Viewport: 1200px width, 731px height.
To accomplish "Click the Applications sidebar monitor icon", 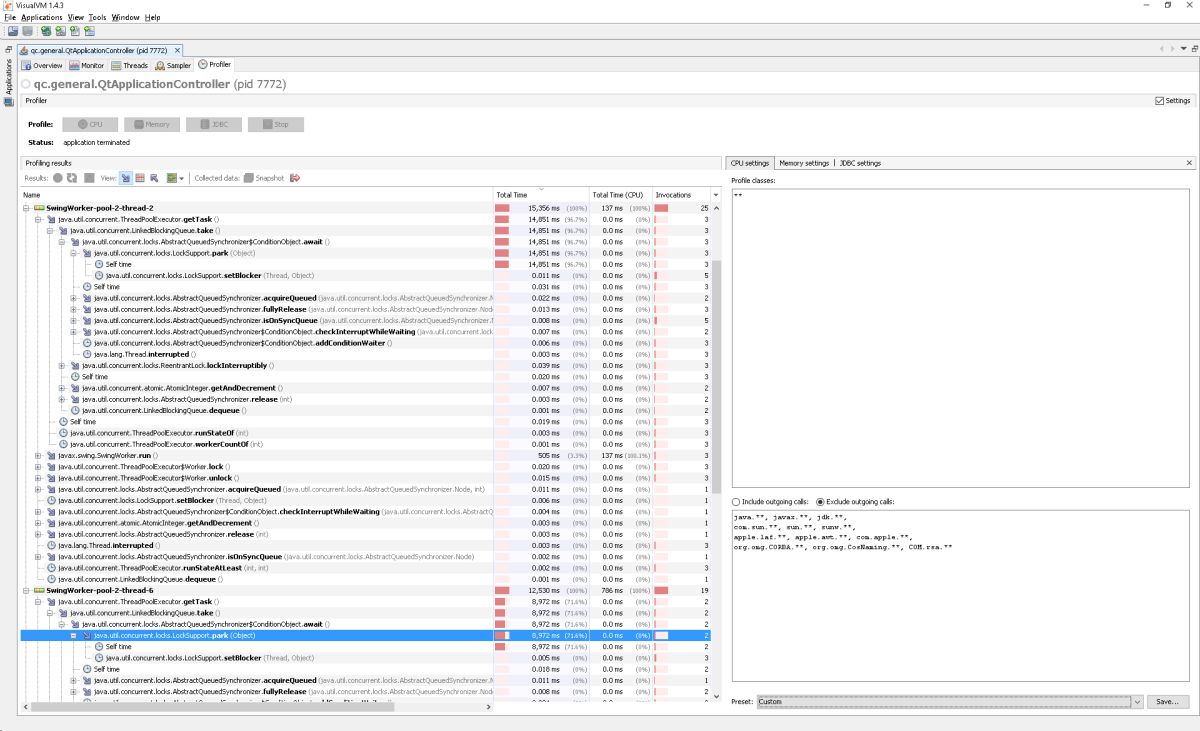I will click(x=8, y=101).
